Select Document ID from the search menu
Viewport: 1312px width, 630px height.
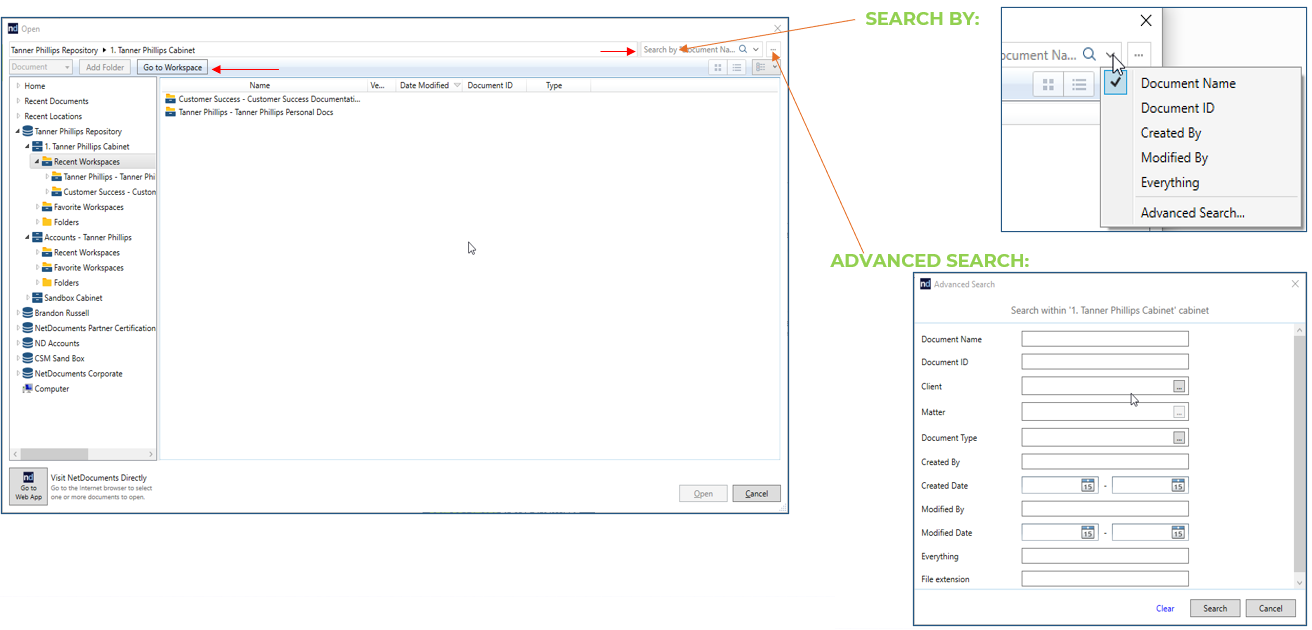pyautogui.click(x=1177, y=108)
